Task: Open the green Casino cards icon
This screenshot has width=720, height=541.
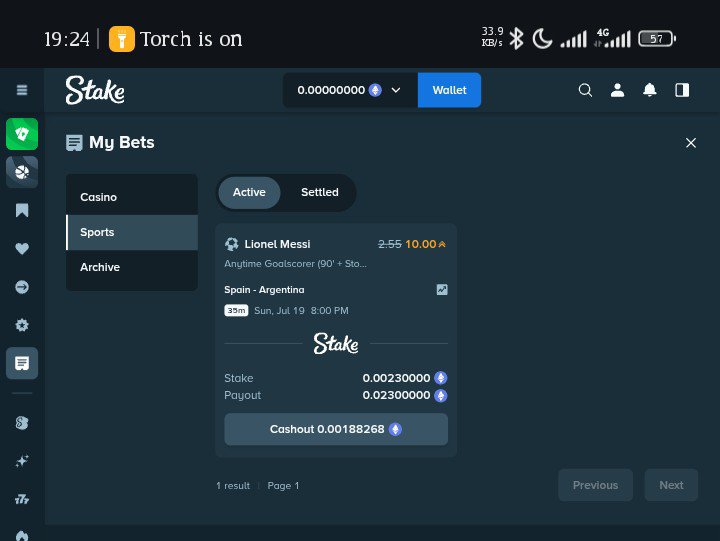Action: (22, 134)
